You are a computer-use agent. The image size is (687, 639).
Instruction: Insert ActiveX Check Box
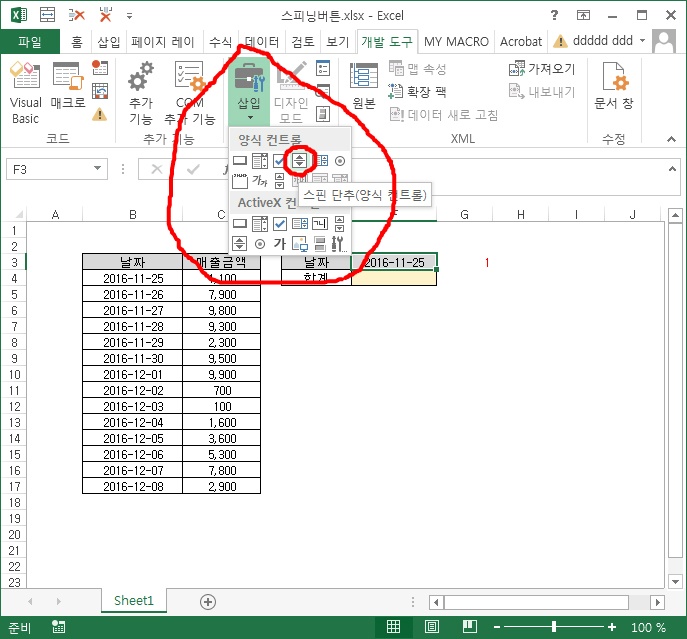280,224
